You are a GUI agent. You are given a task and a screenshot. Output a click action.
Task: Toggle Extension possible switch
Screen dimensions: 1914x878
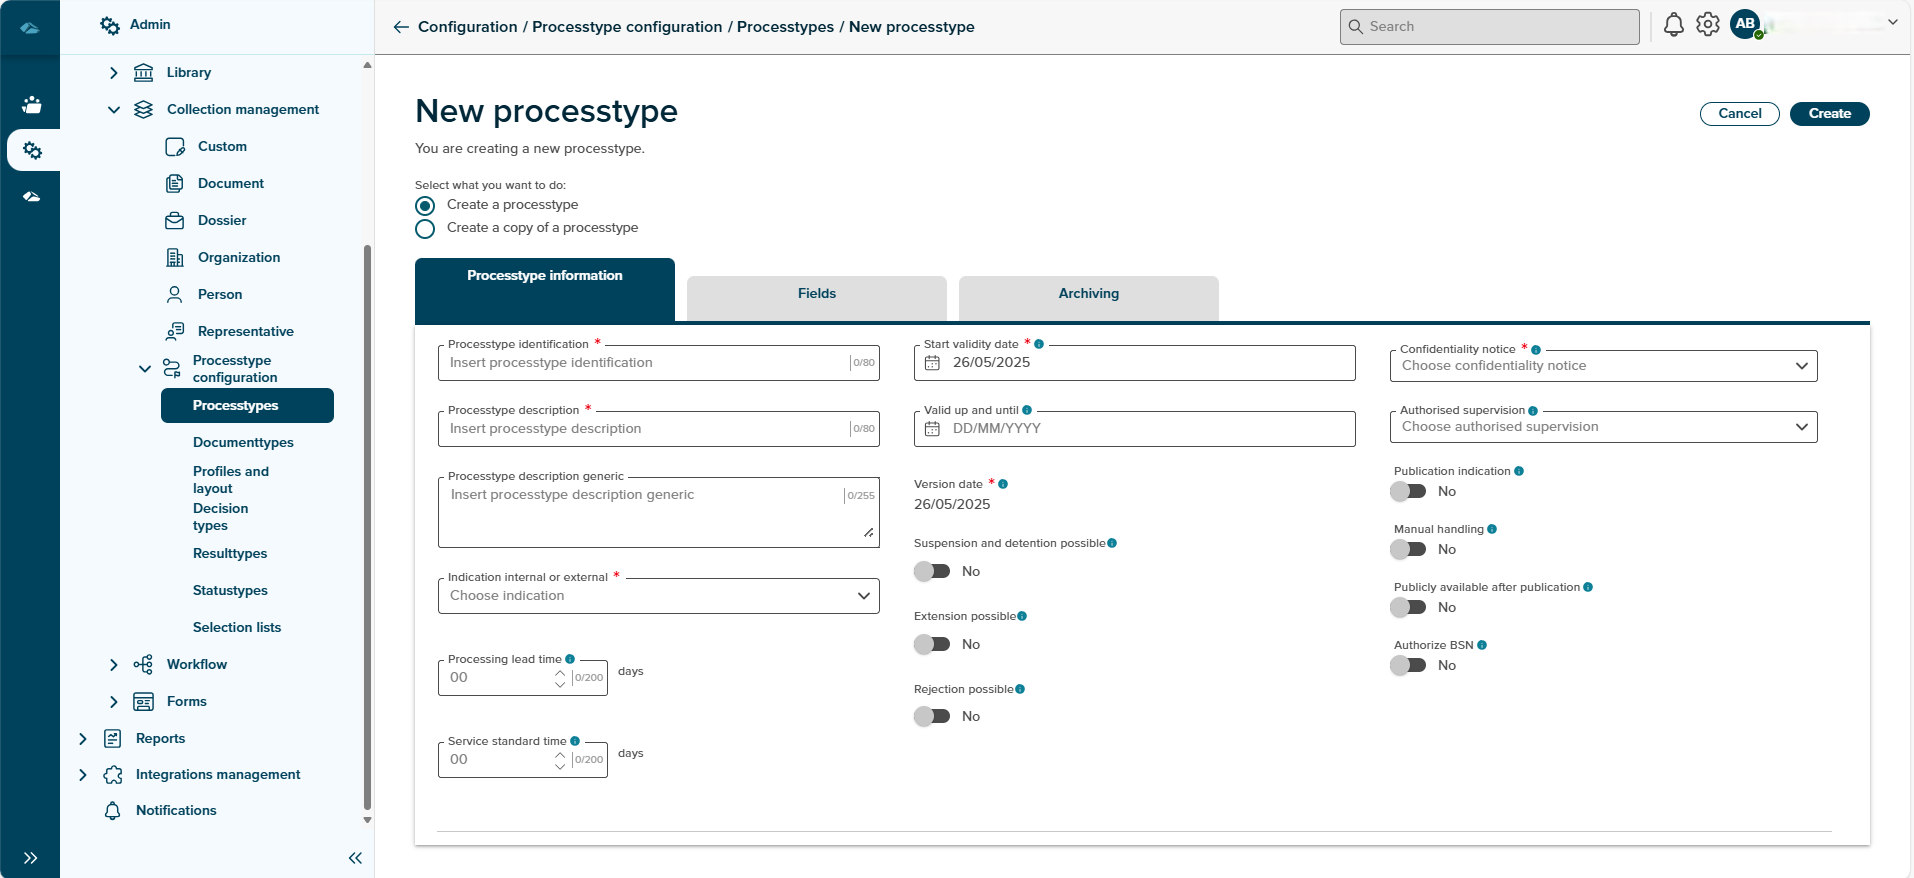tap(932, 644)
